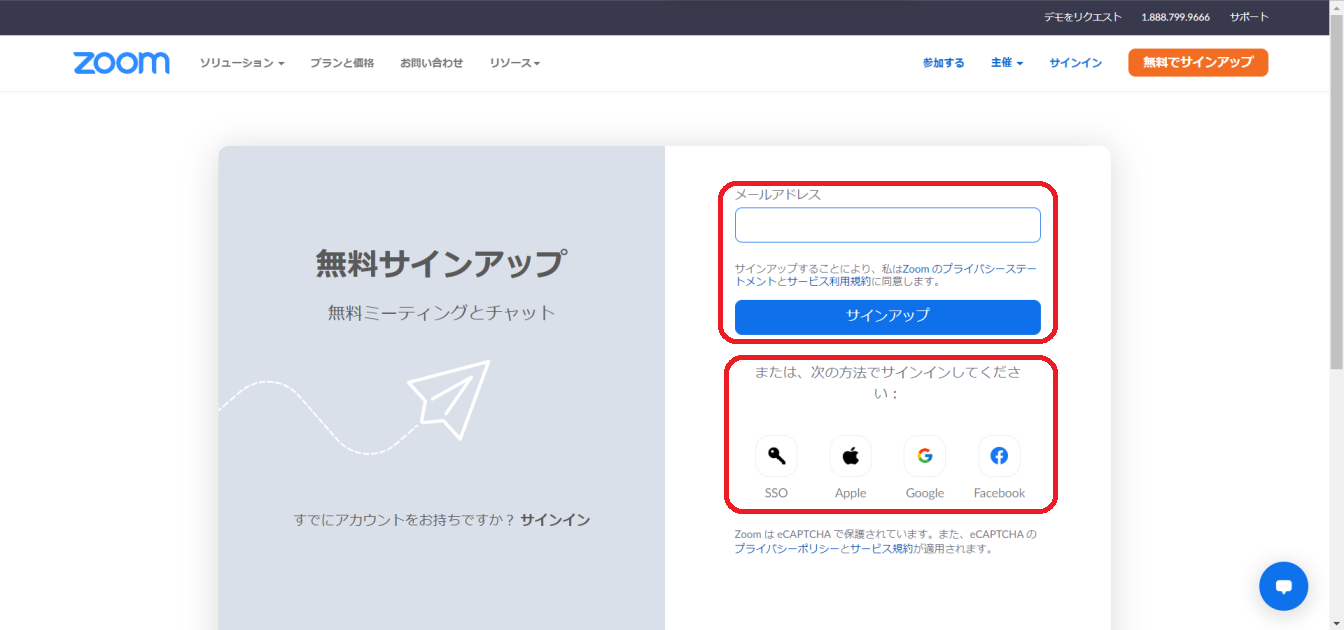1344x630 pixels.
Task: Sign in with the Facebook icon
Action: 999,457
